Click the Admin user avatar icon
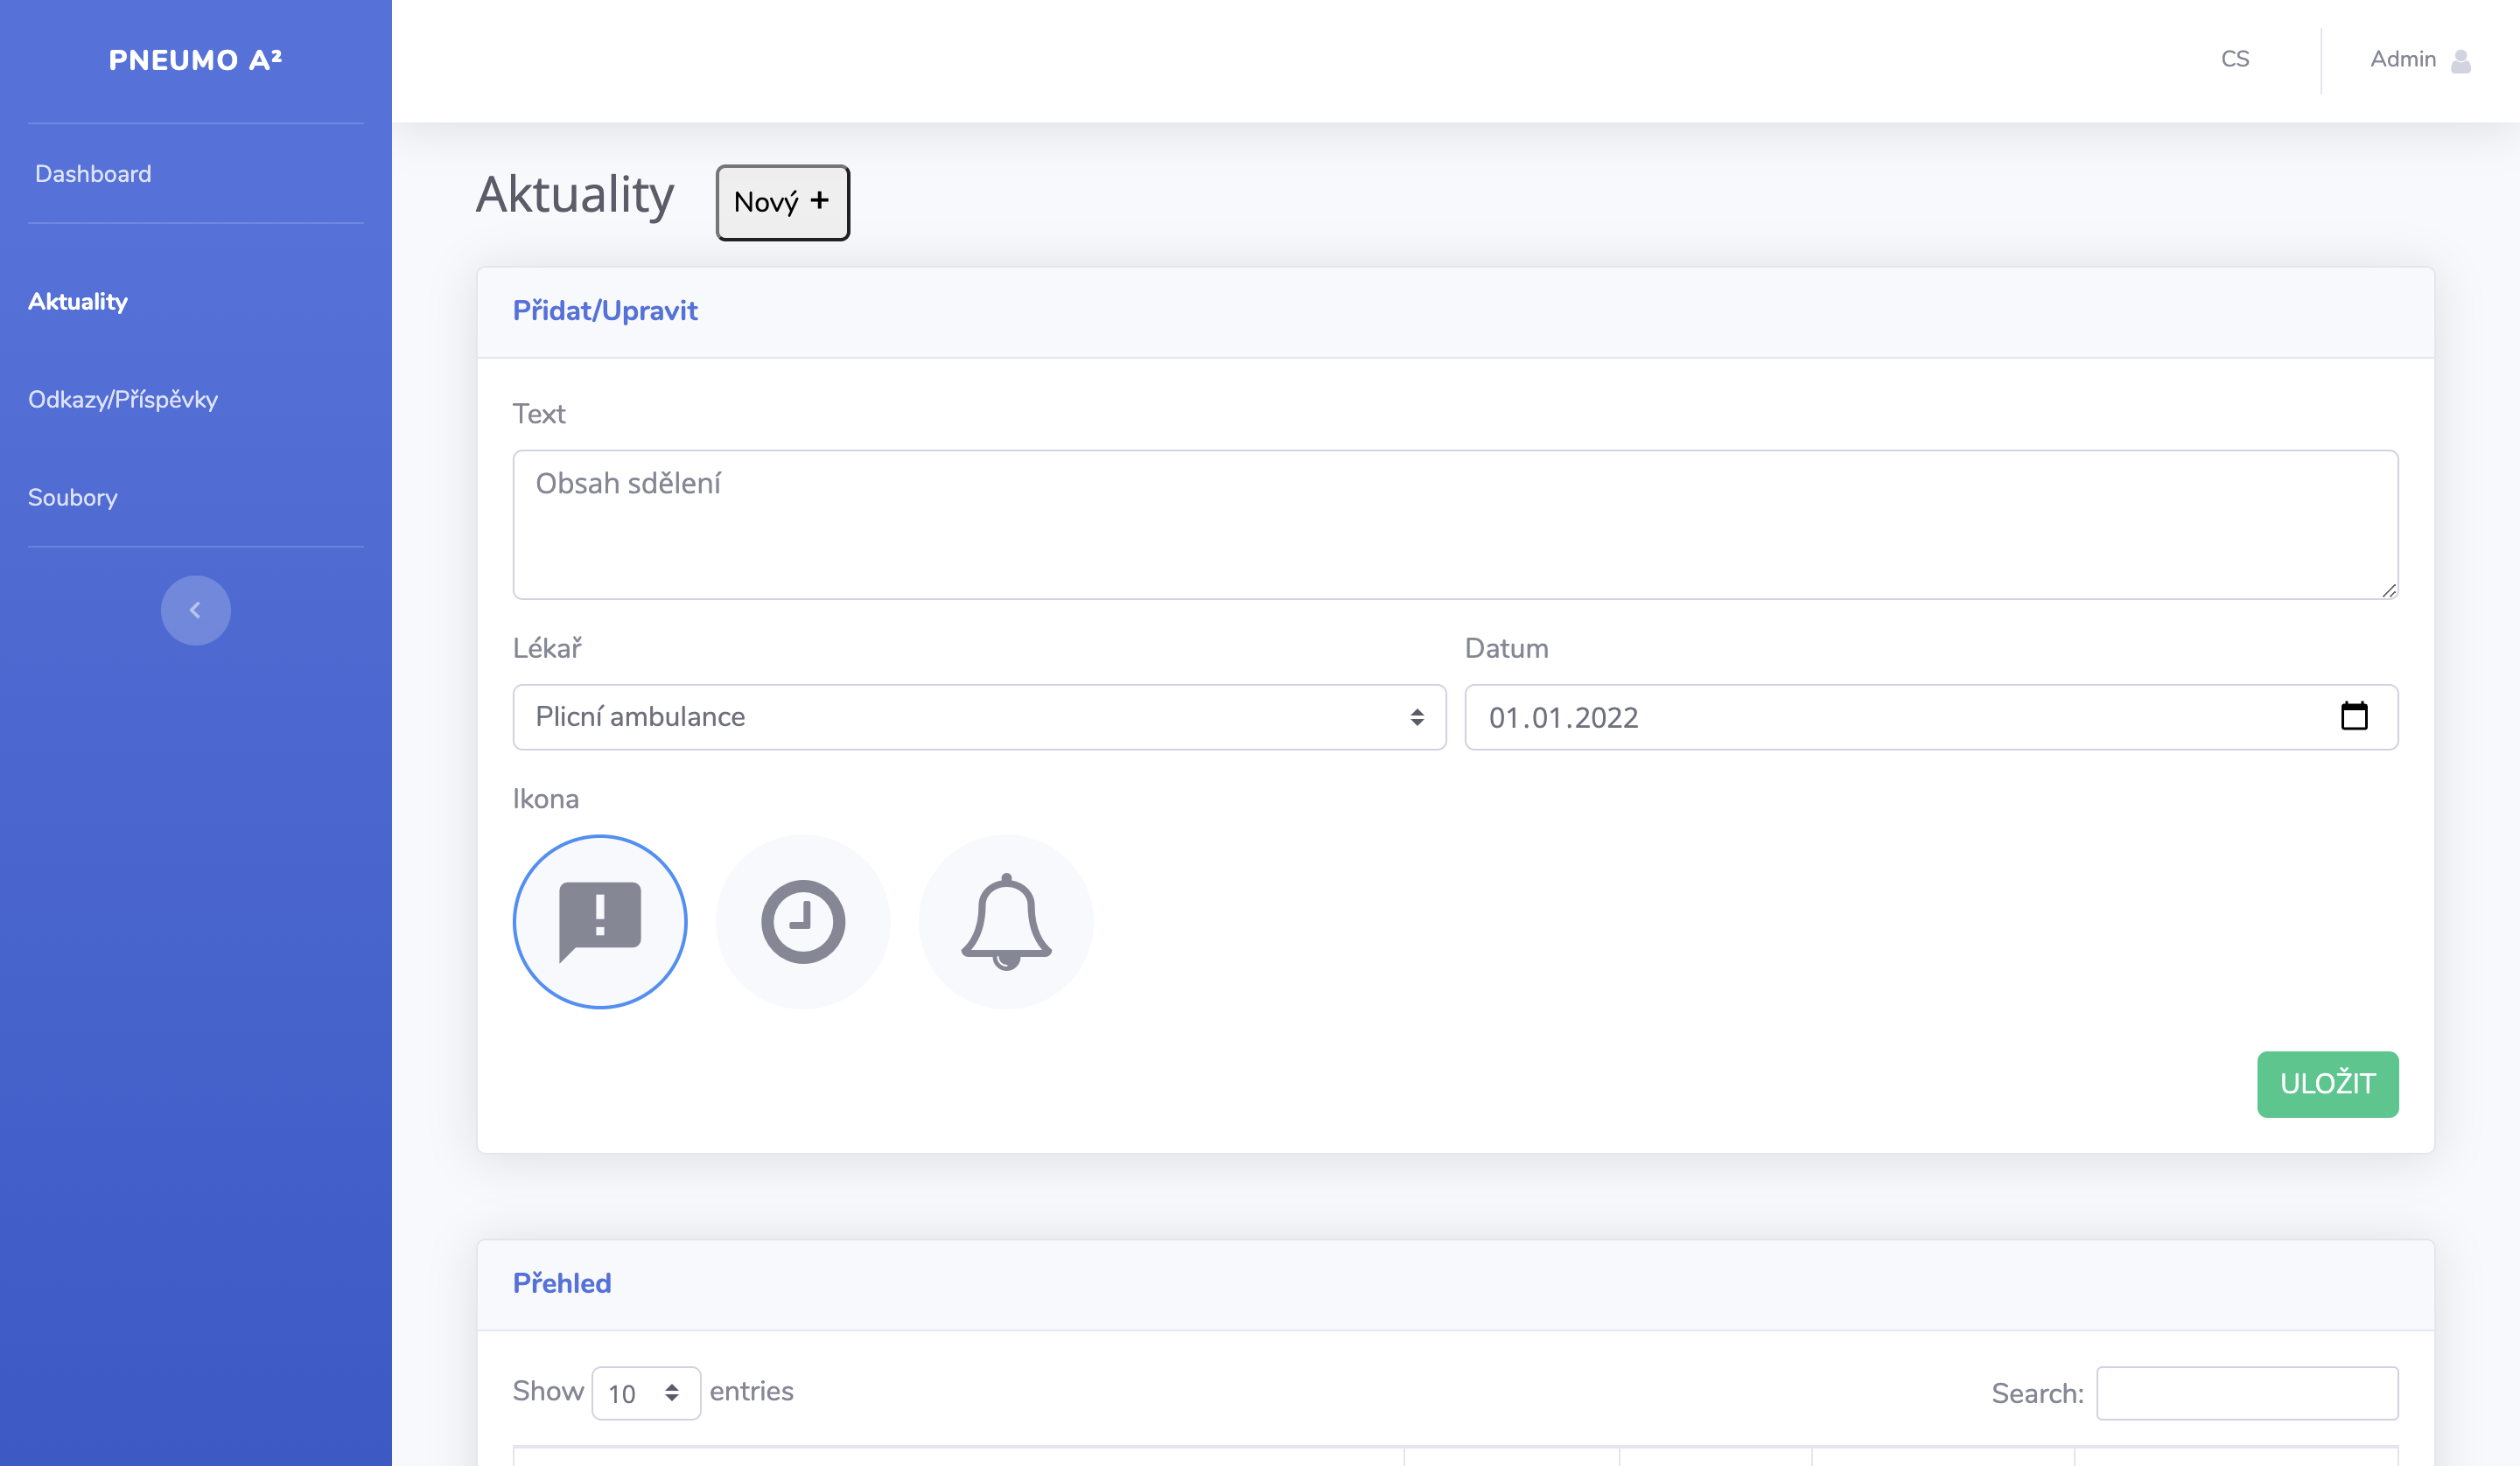The width and height of the screenshot is (2520, 1466). coord(2461,61)
